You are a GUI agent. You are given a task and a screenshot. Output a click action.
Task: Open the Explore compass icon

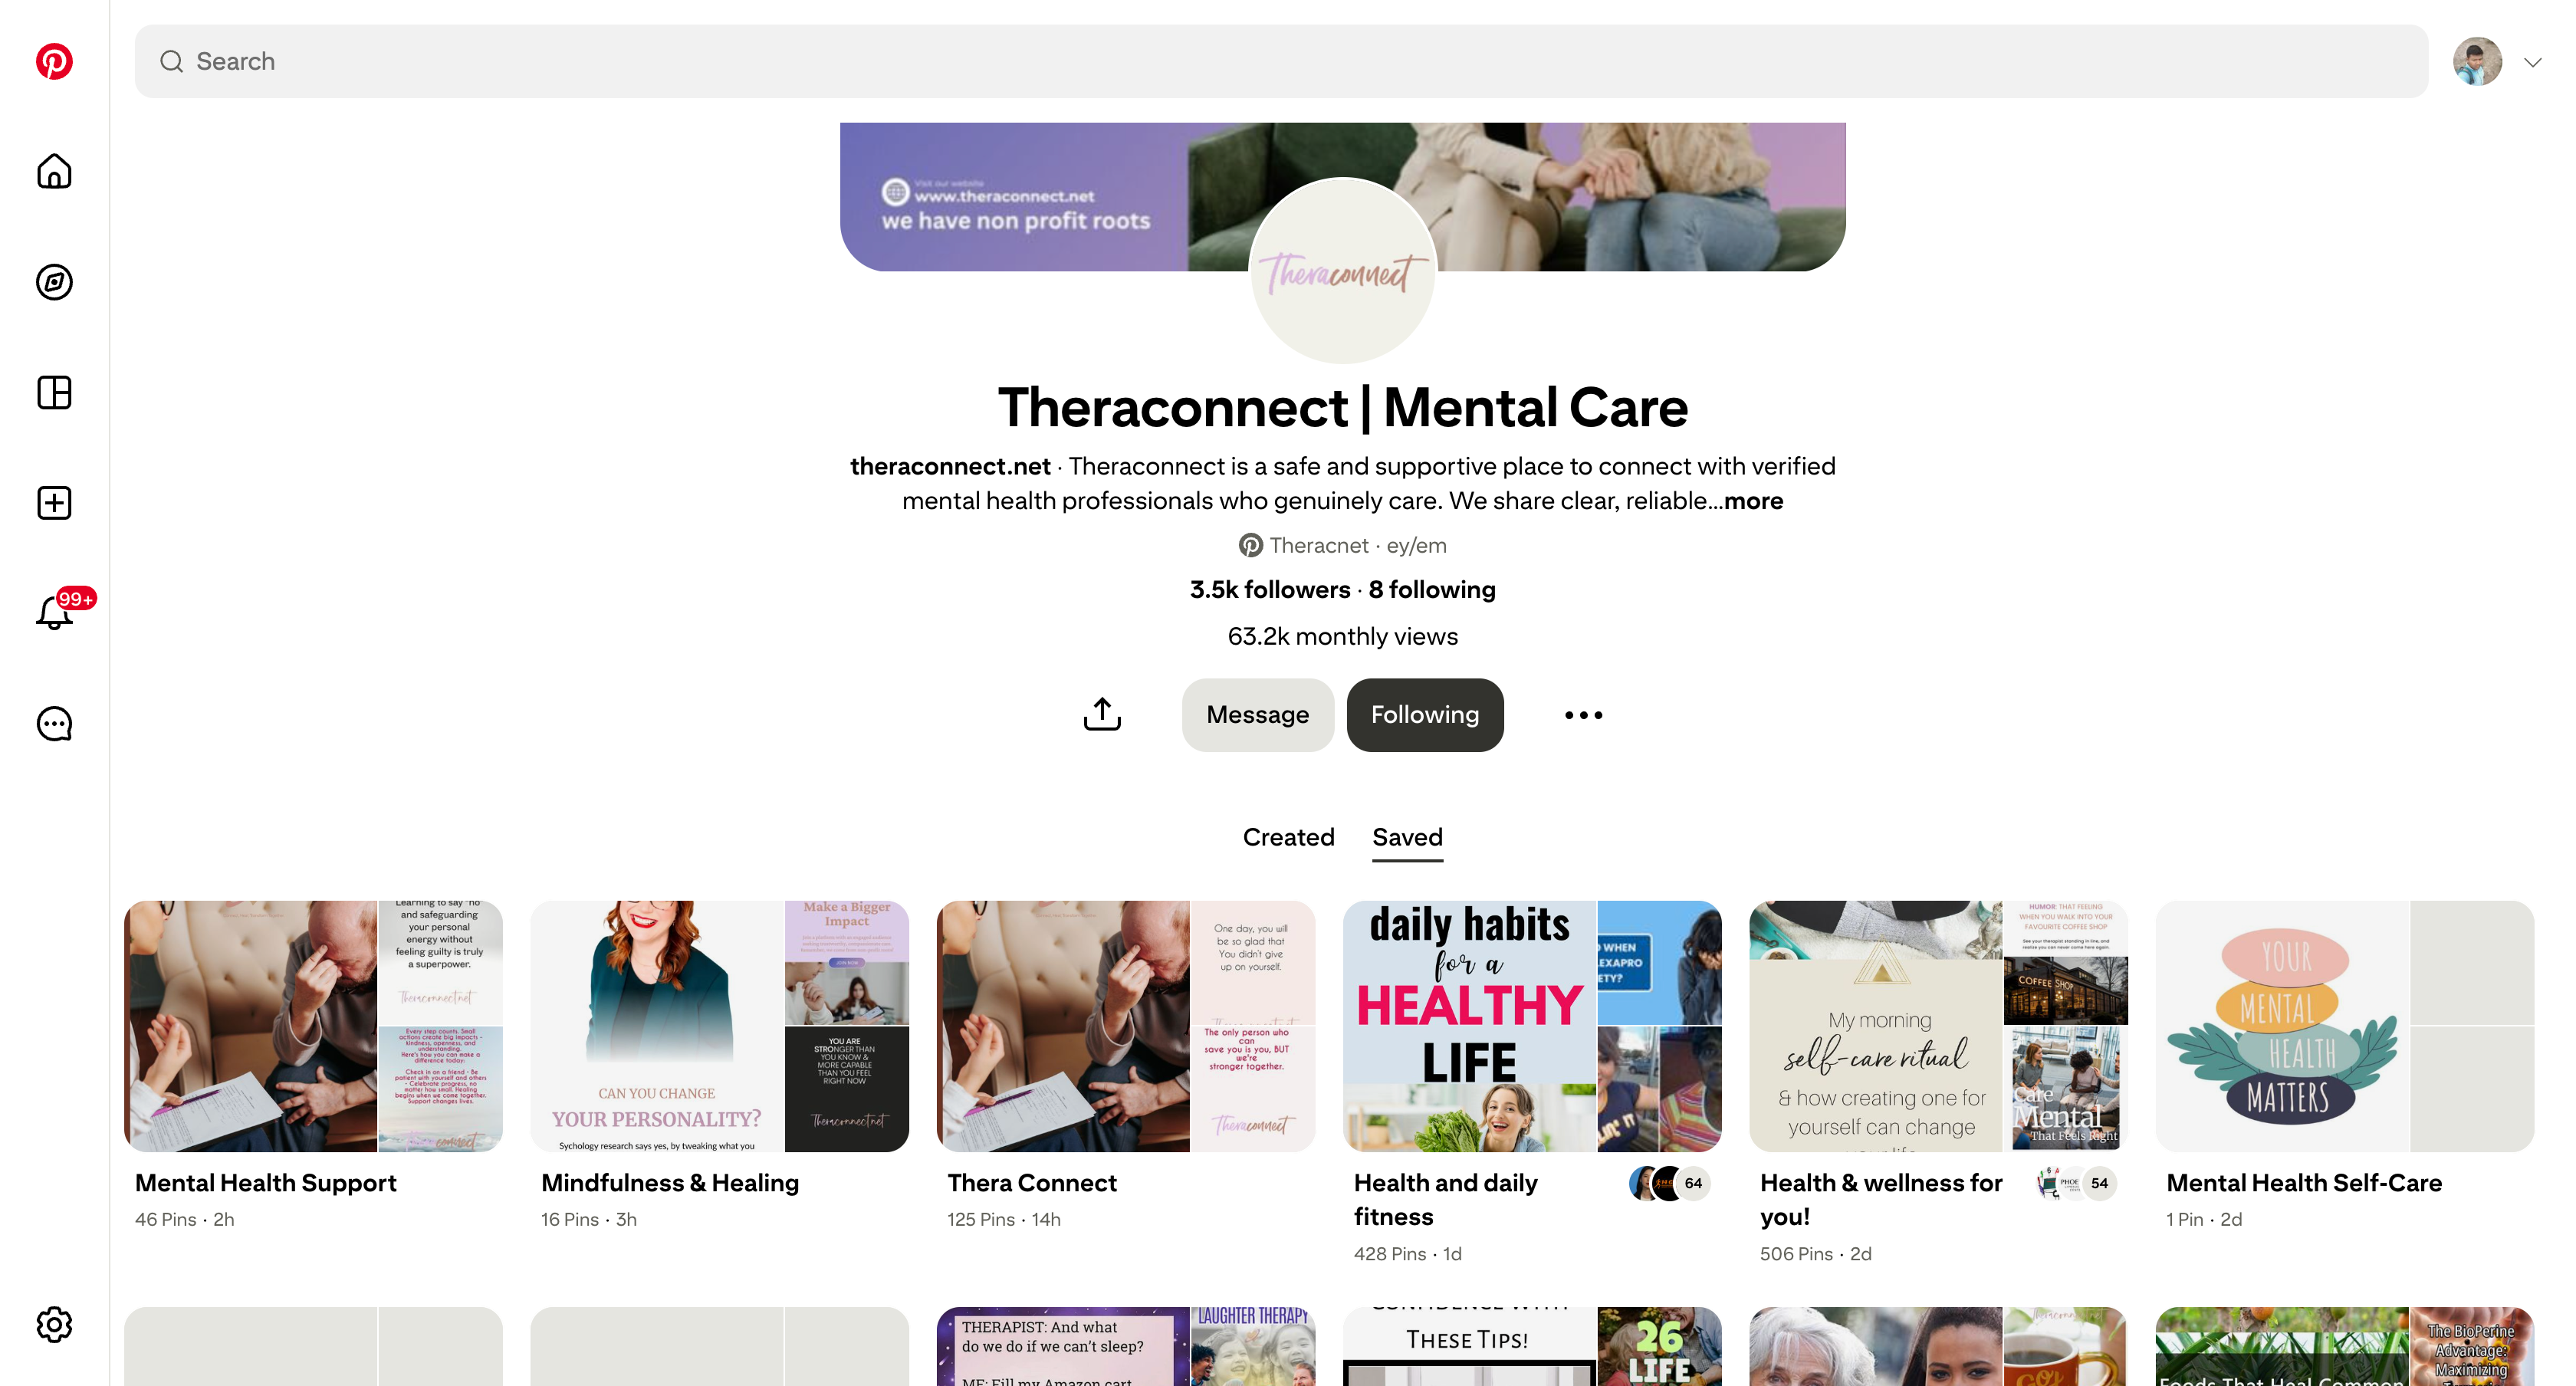54,282
